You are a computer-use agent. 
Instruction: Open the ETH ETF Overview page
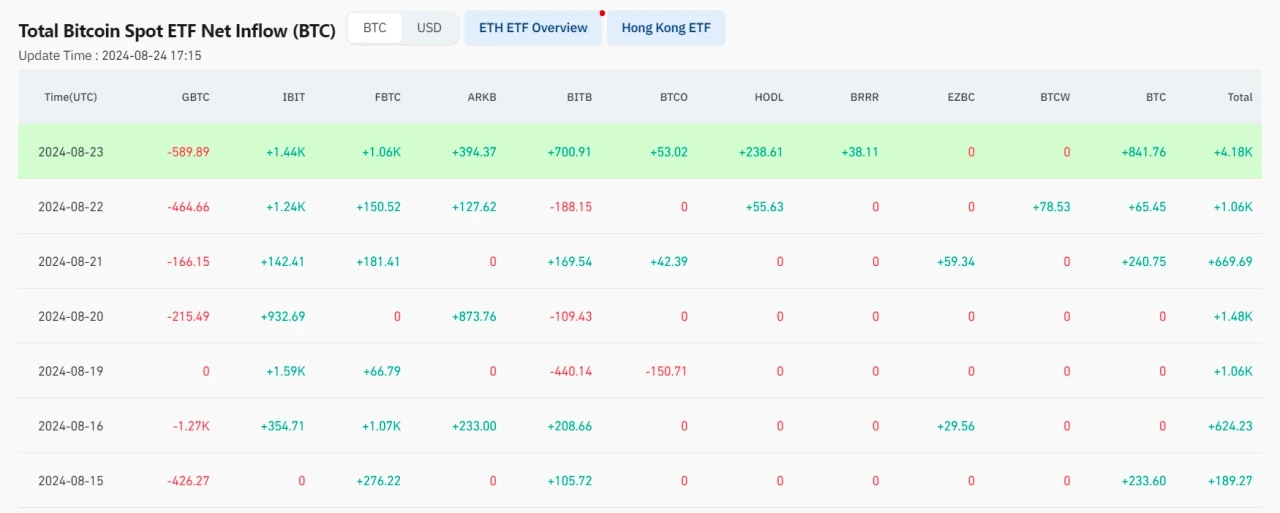tap(533, 28)
